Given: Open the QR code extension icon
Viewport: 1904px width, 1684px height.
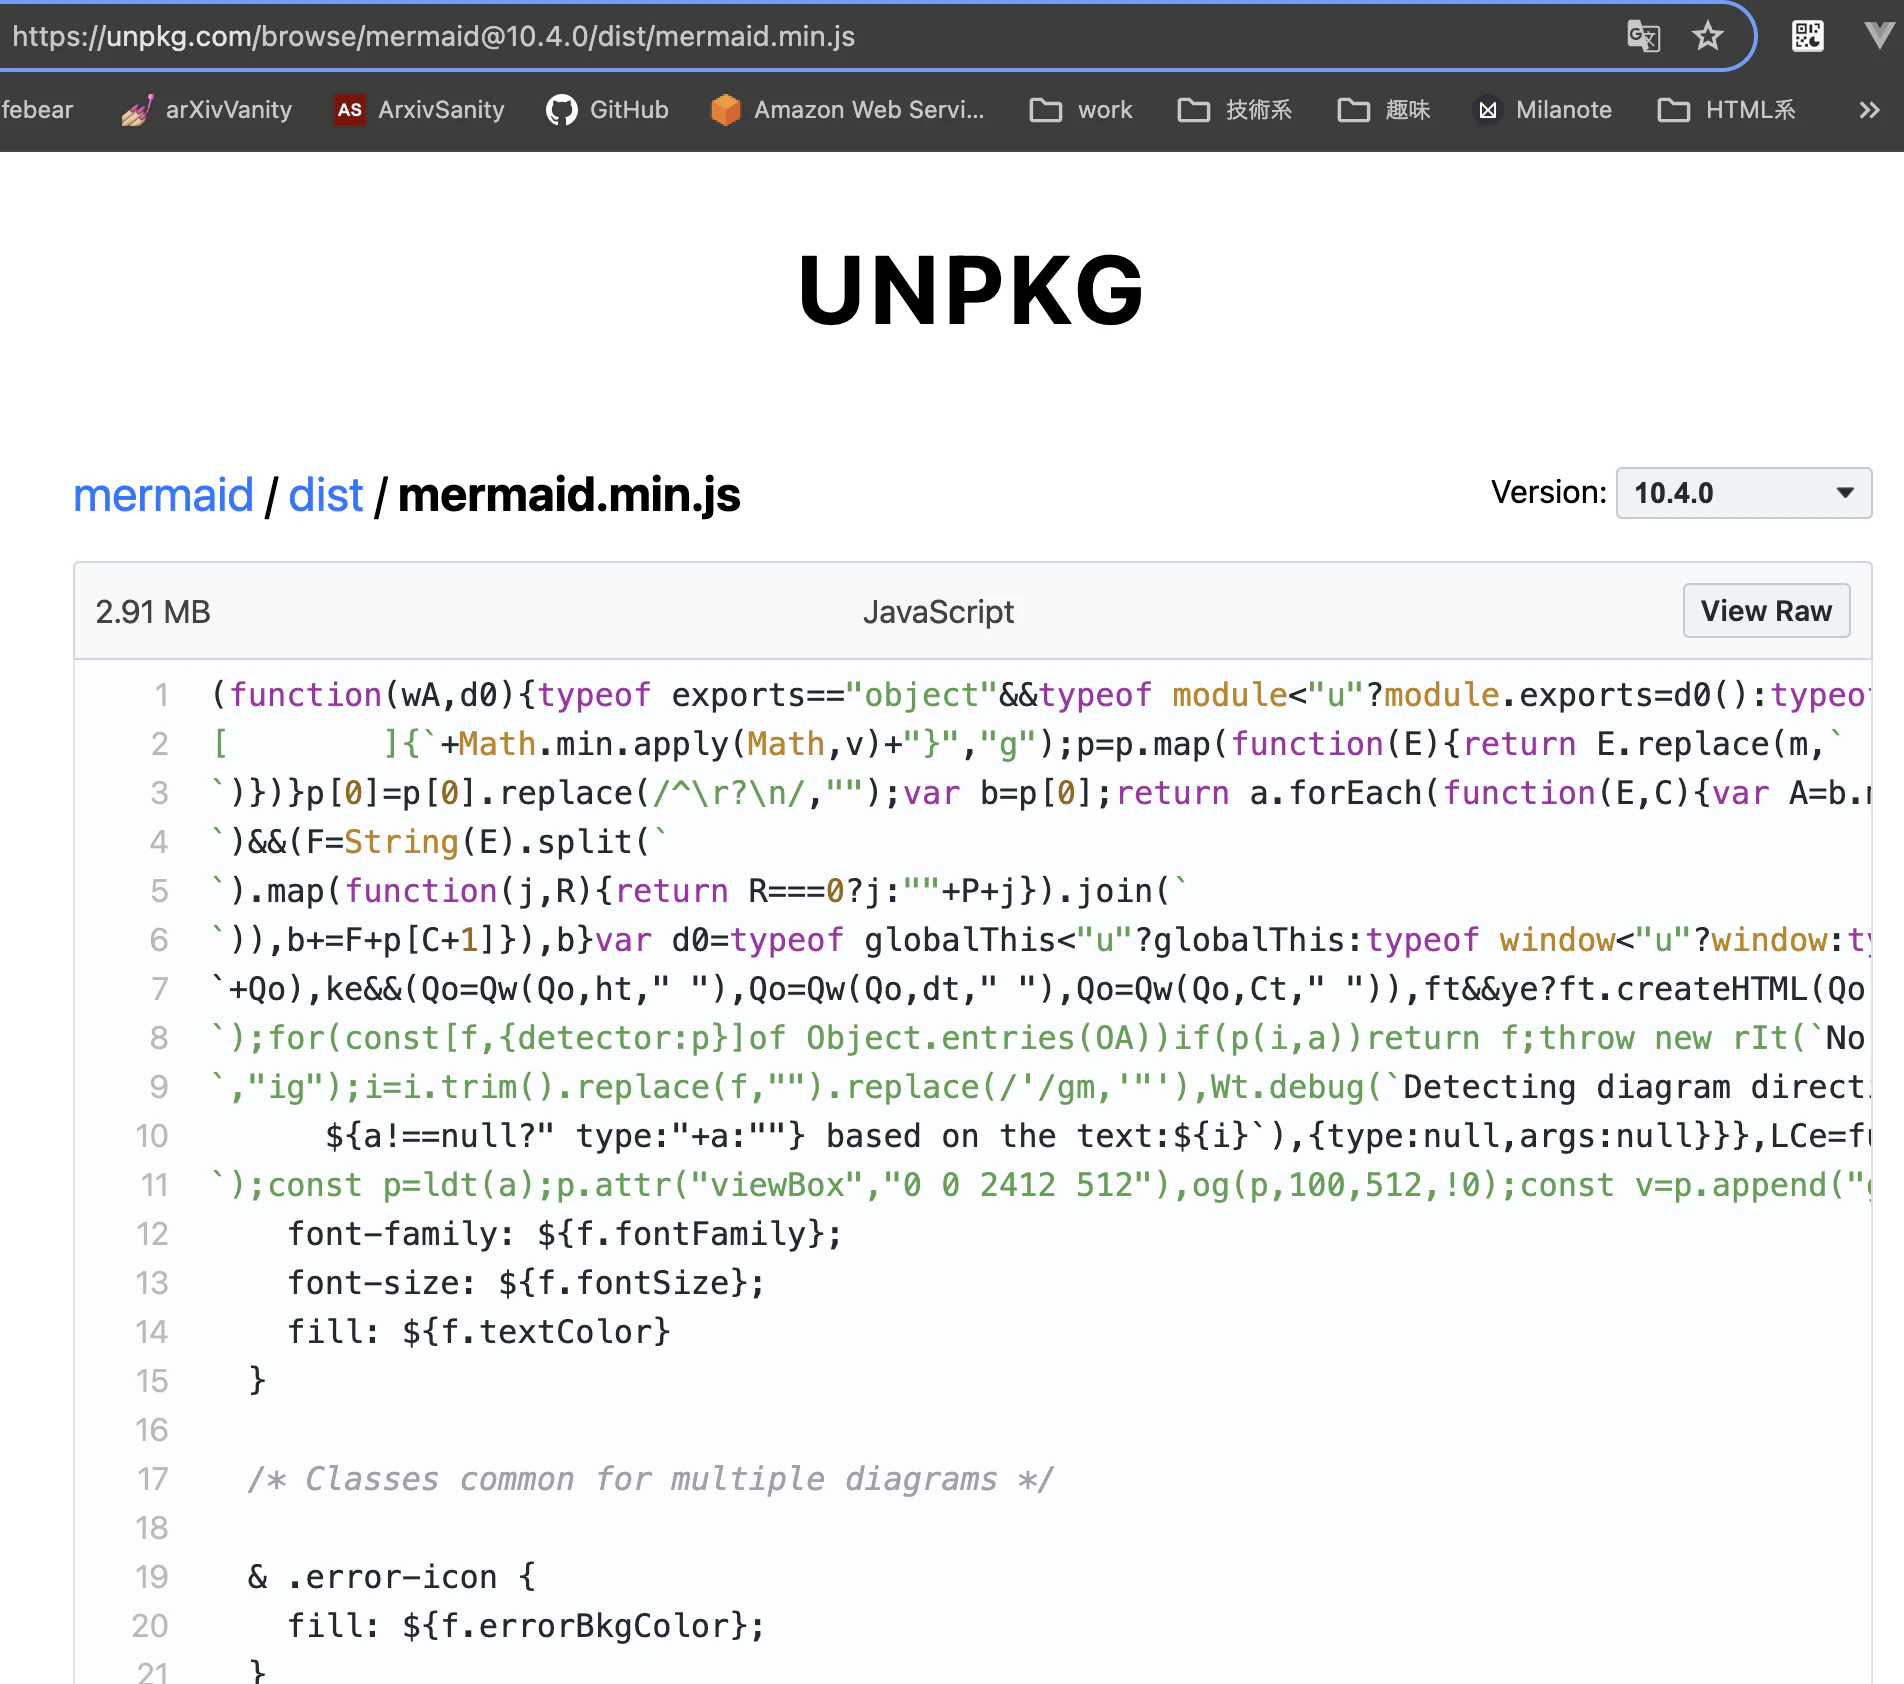Looking at the screenshot, I should point(1807,37).
